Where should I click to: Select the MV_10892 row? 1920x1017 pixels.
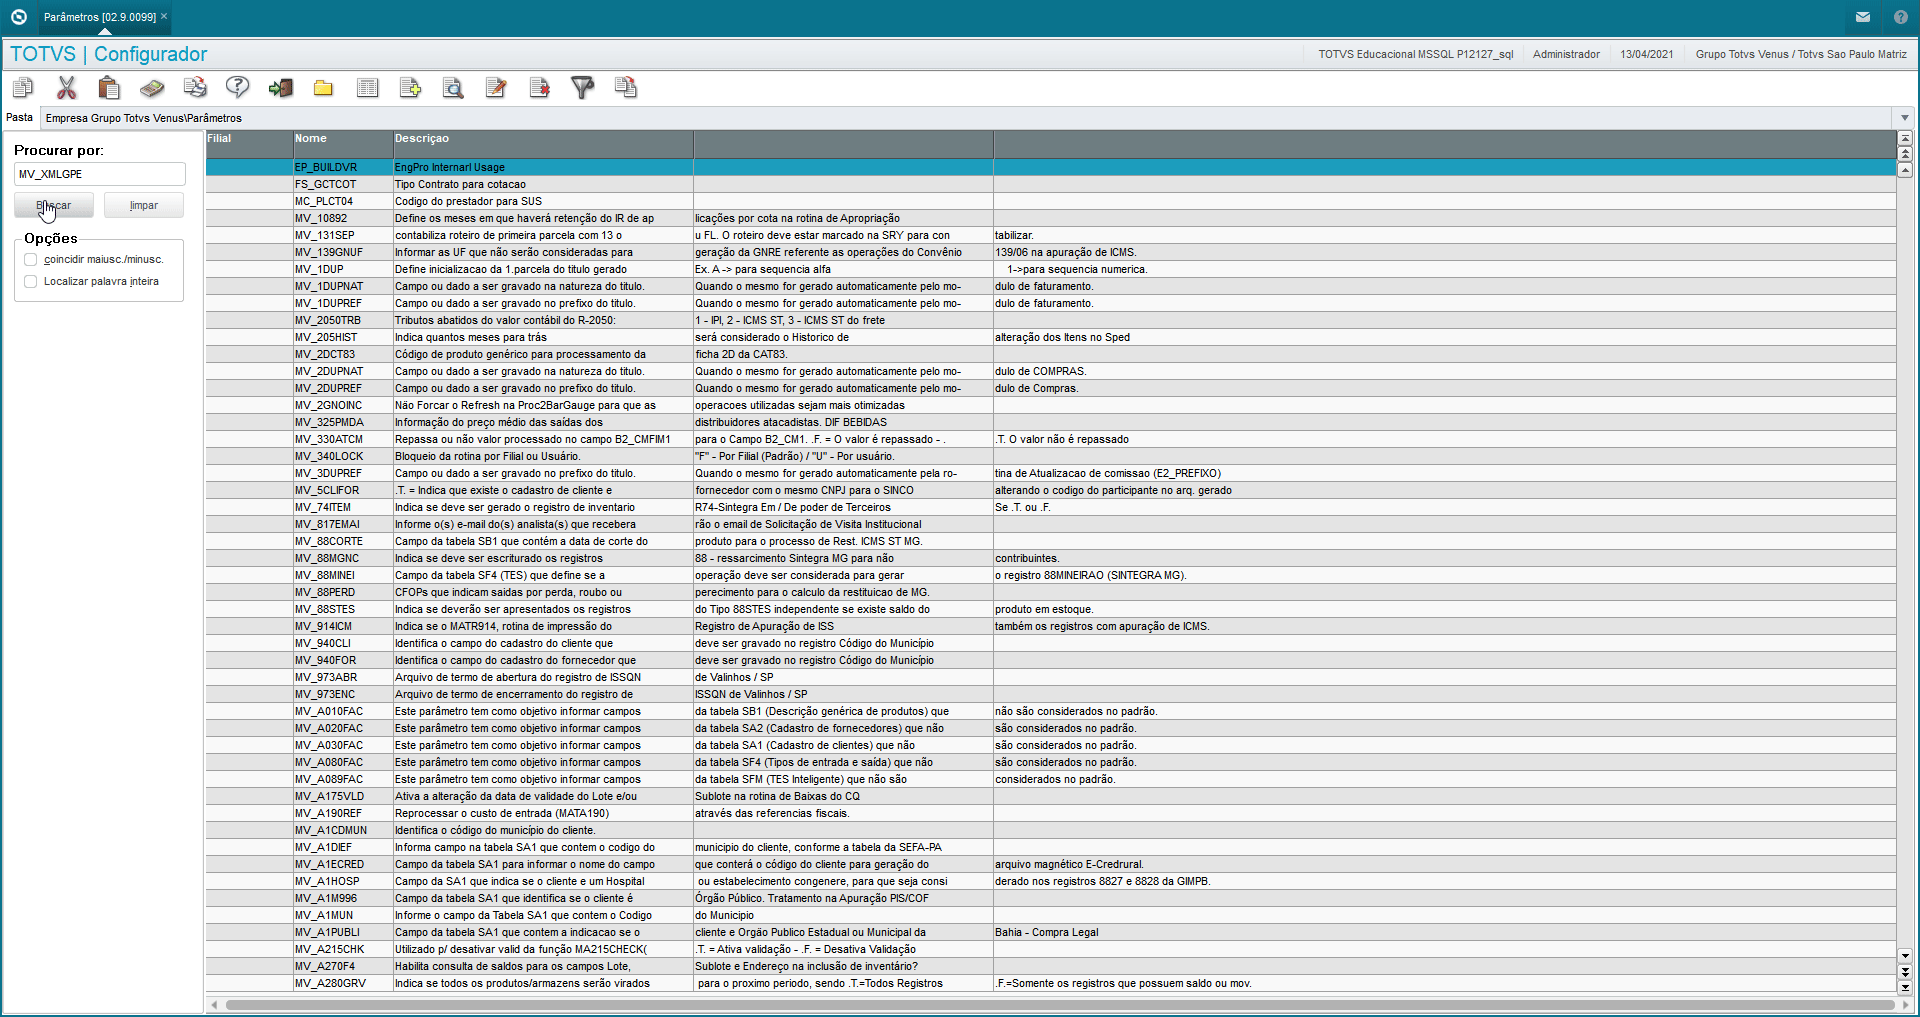click(x=1051, y=219)
